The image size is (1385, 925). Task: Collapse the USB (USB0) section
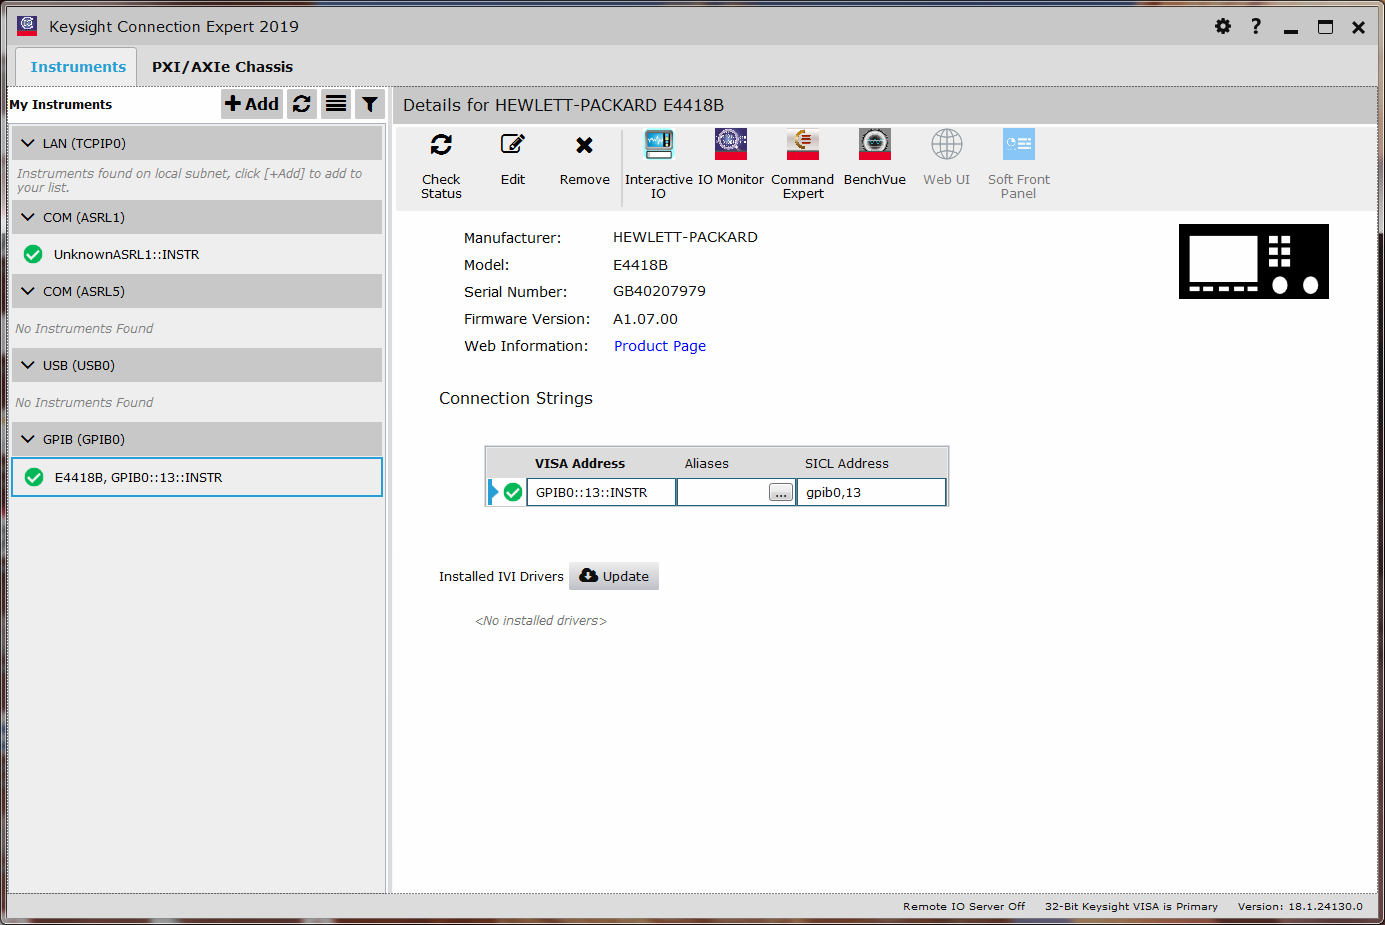[28, 366]
